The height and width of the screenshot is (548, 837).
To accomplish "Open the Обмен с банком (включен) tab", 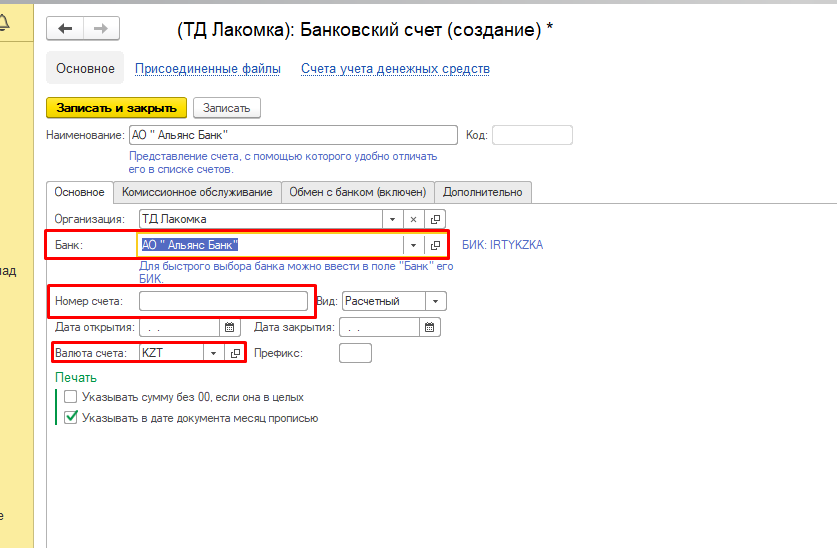I will click(x=358, y=192).
